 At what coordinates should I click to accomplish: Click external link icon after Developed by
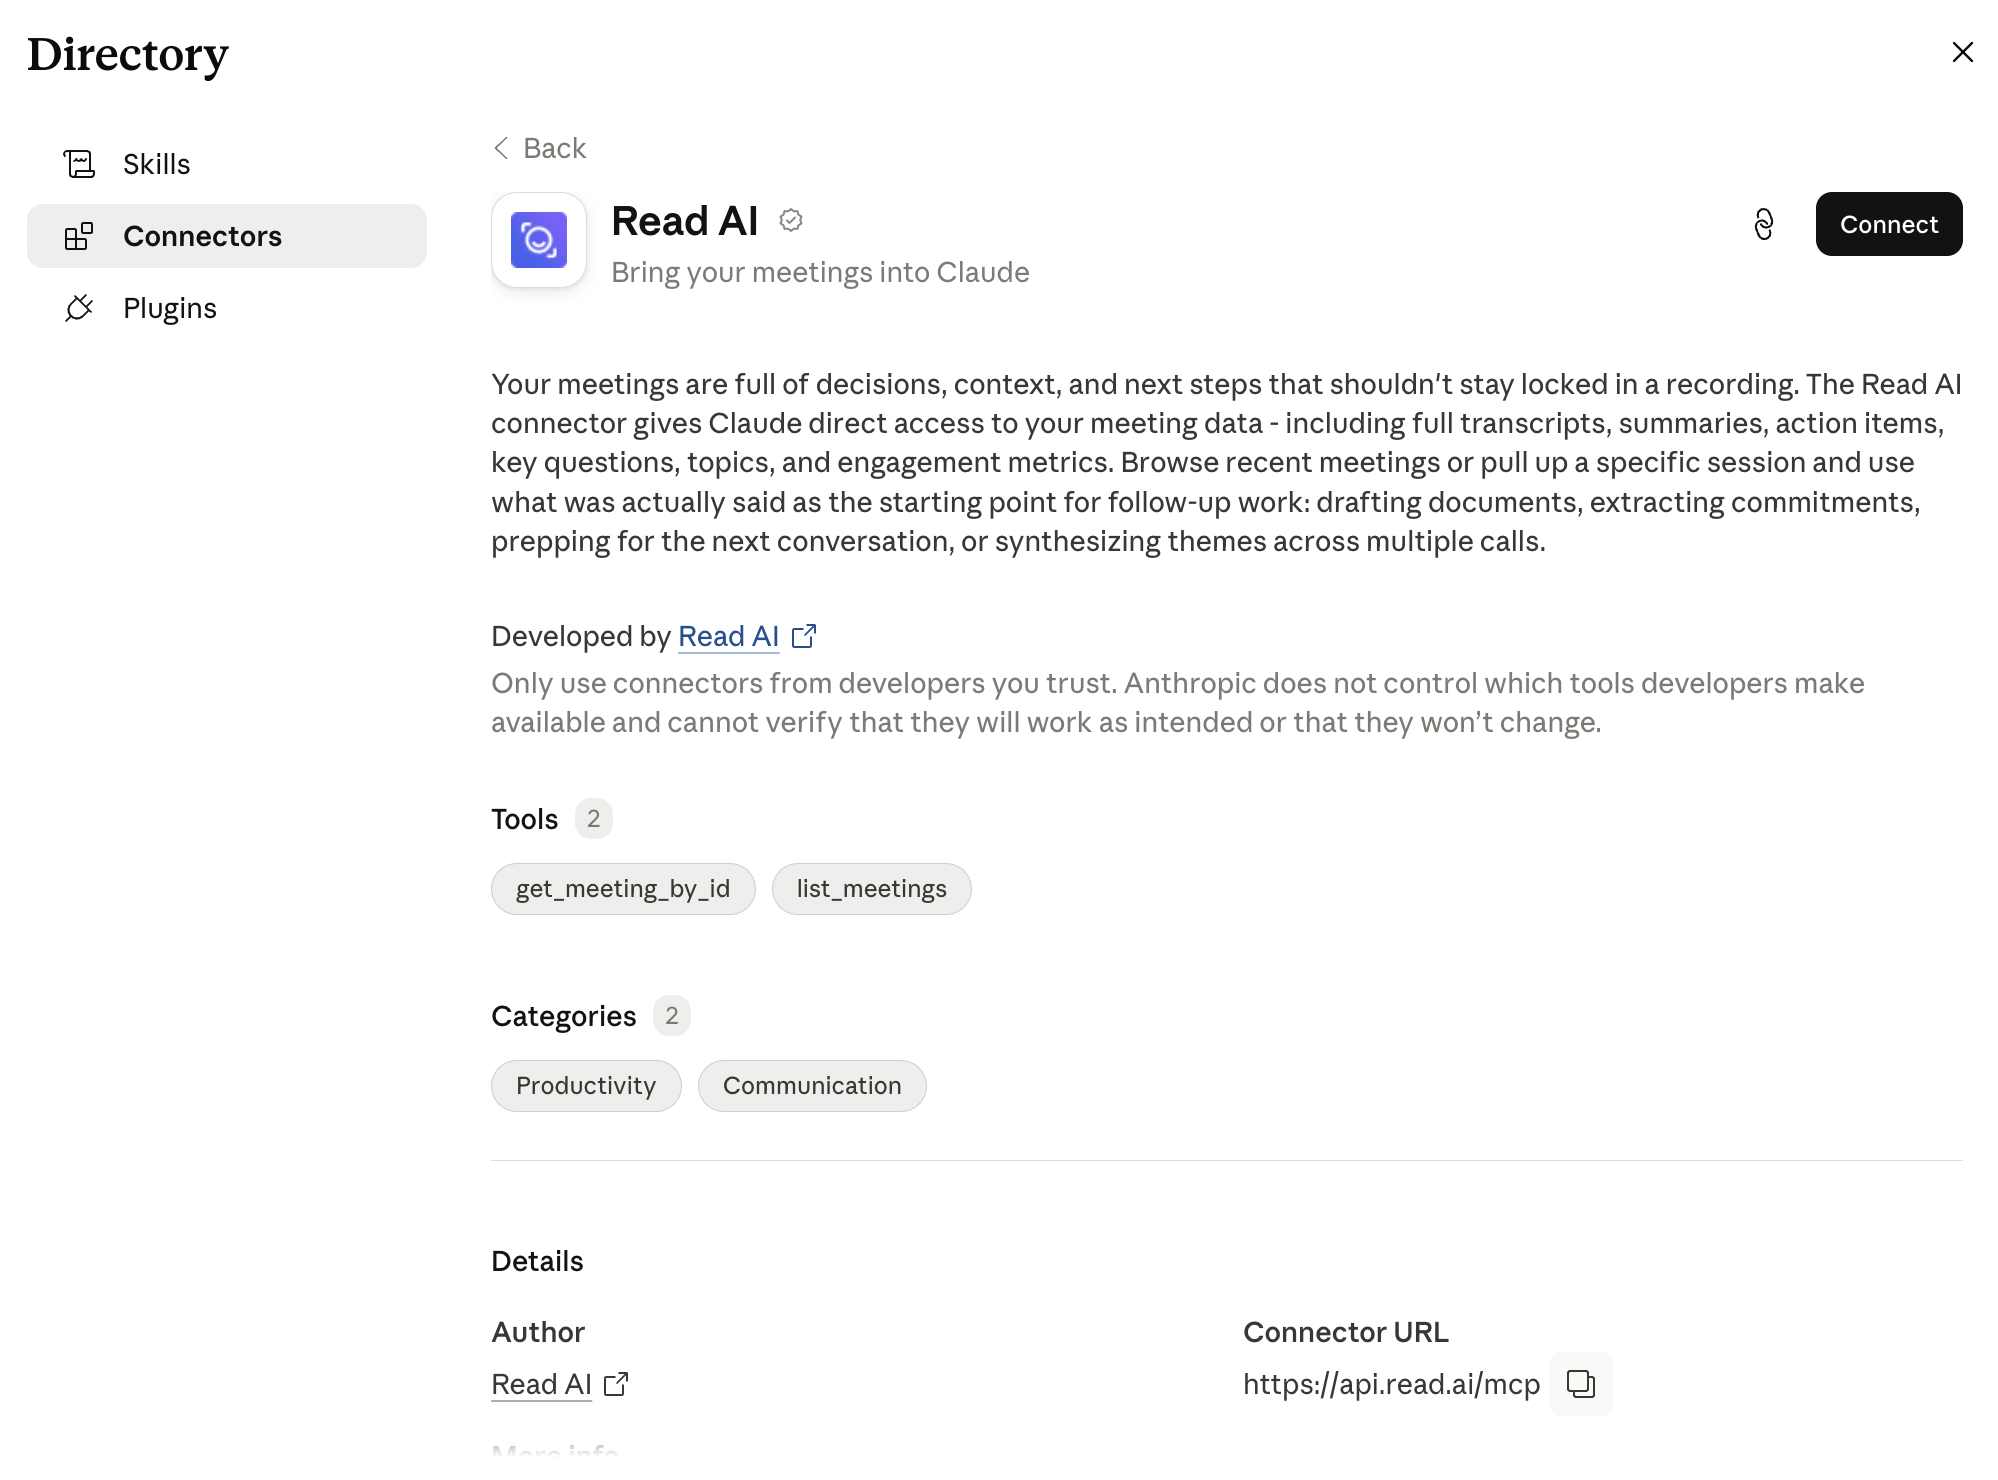click(x=804, y=636)
